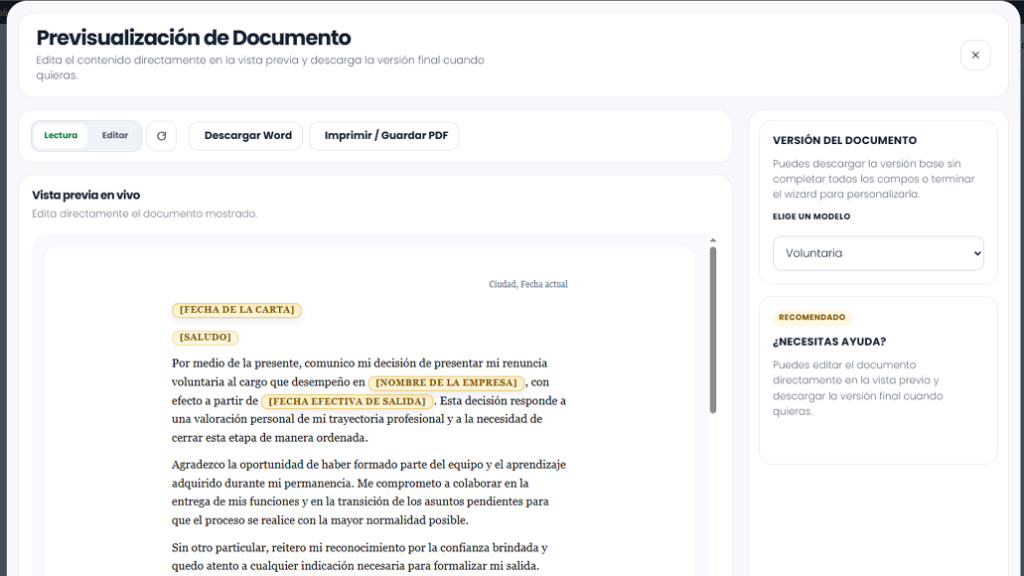Select the [FECHA DE LA CARTA] placeholder
1024x576 pixels.
pos(236,310)
